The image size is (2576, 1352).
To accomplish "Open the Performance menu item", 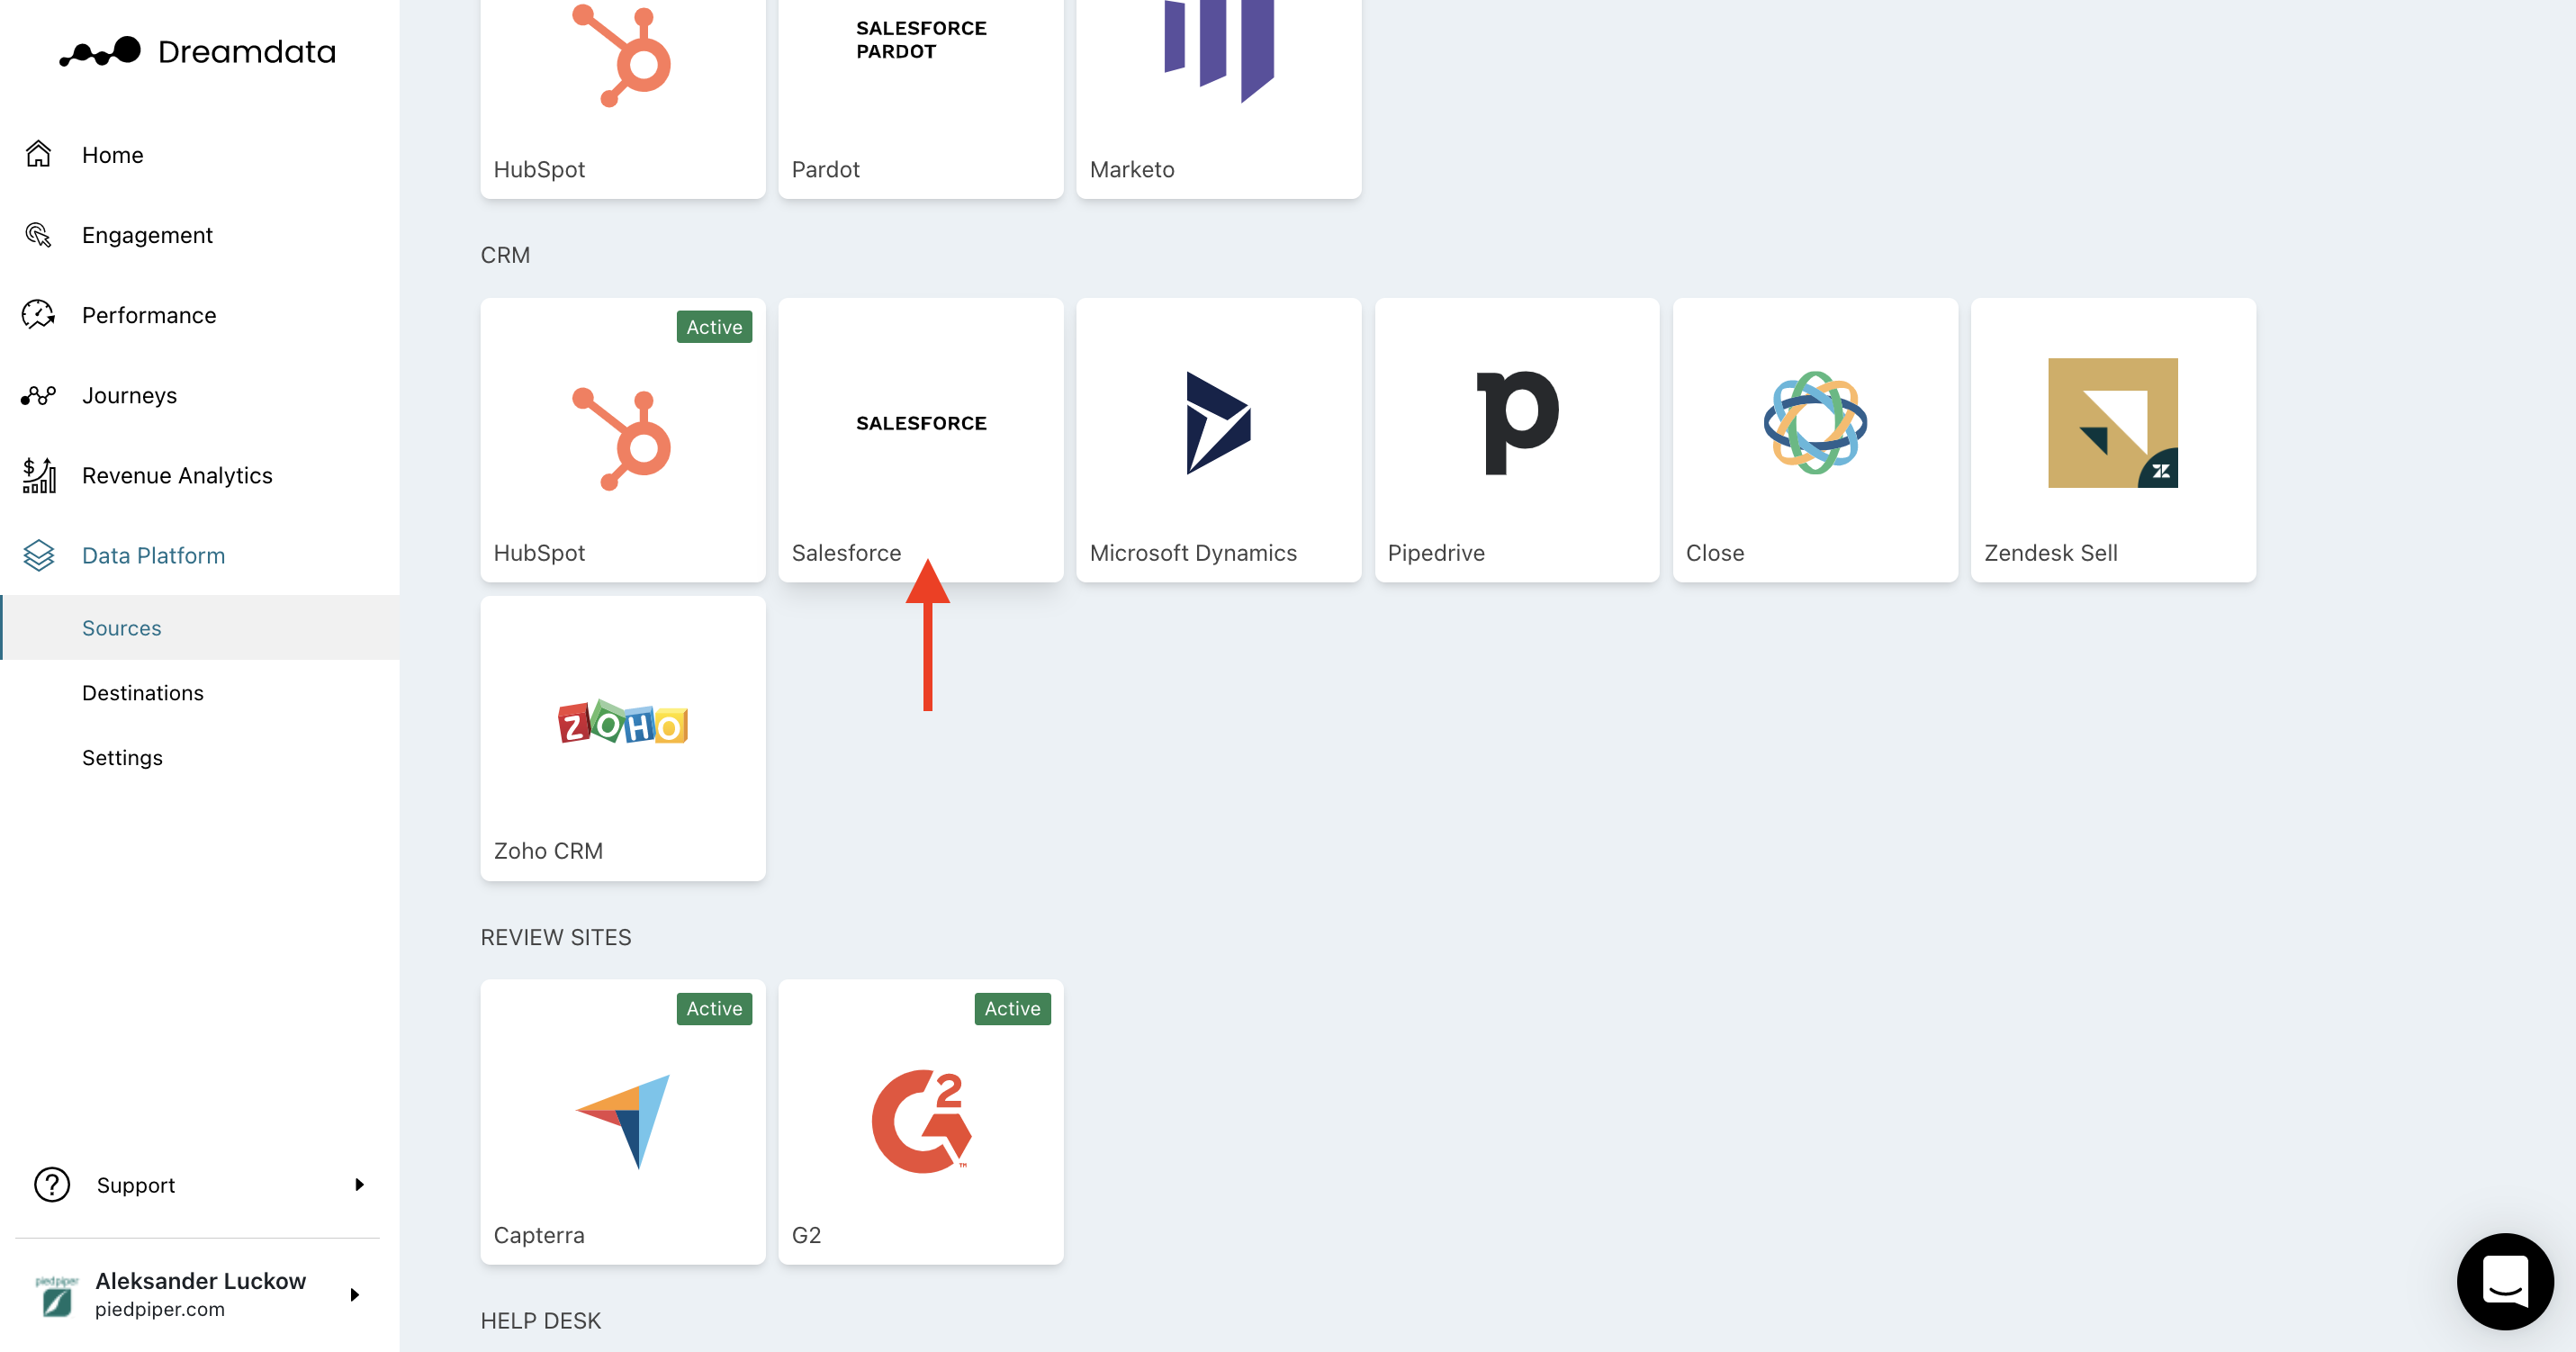I will tap(200, 314).
